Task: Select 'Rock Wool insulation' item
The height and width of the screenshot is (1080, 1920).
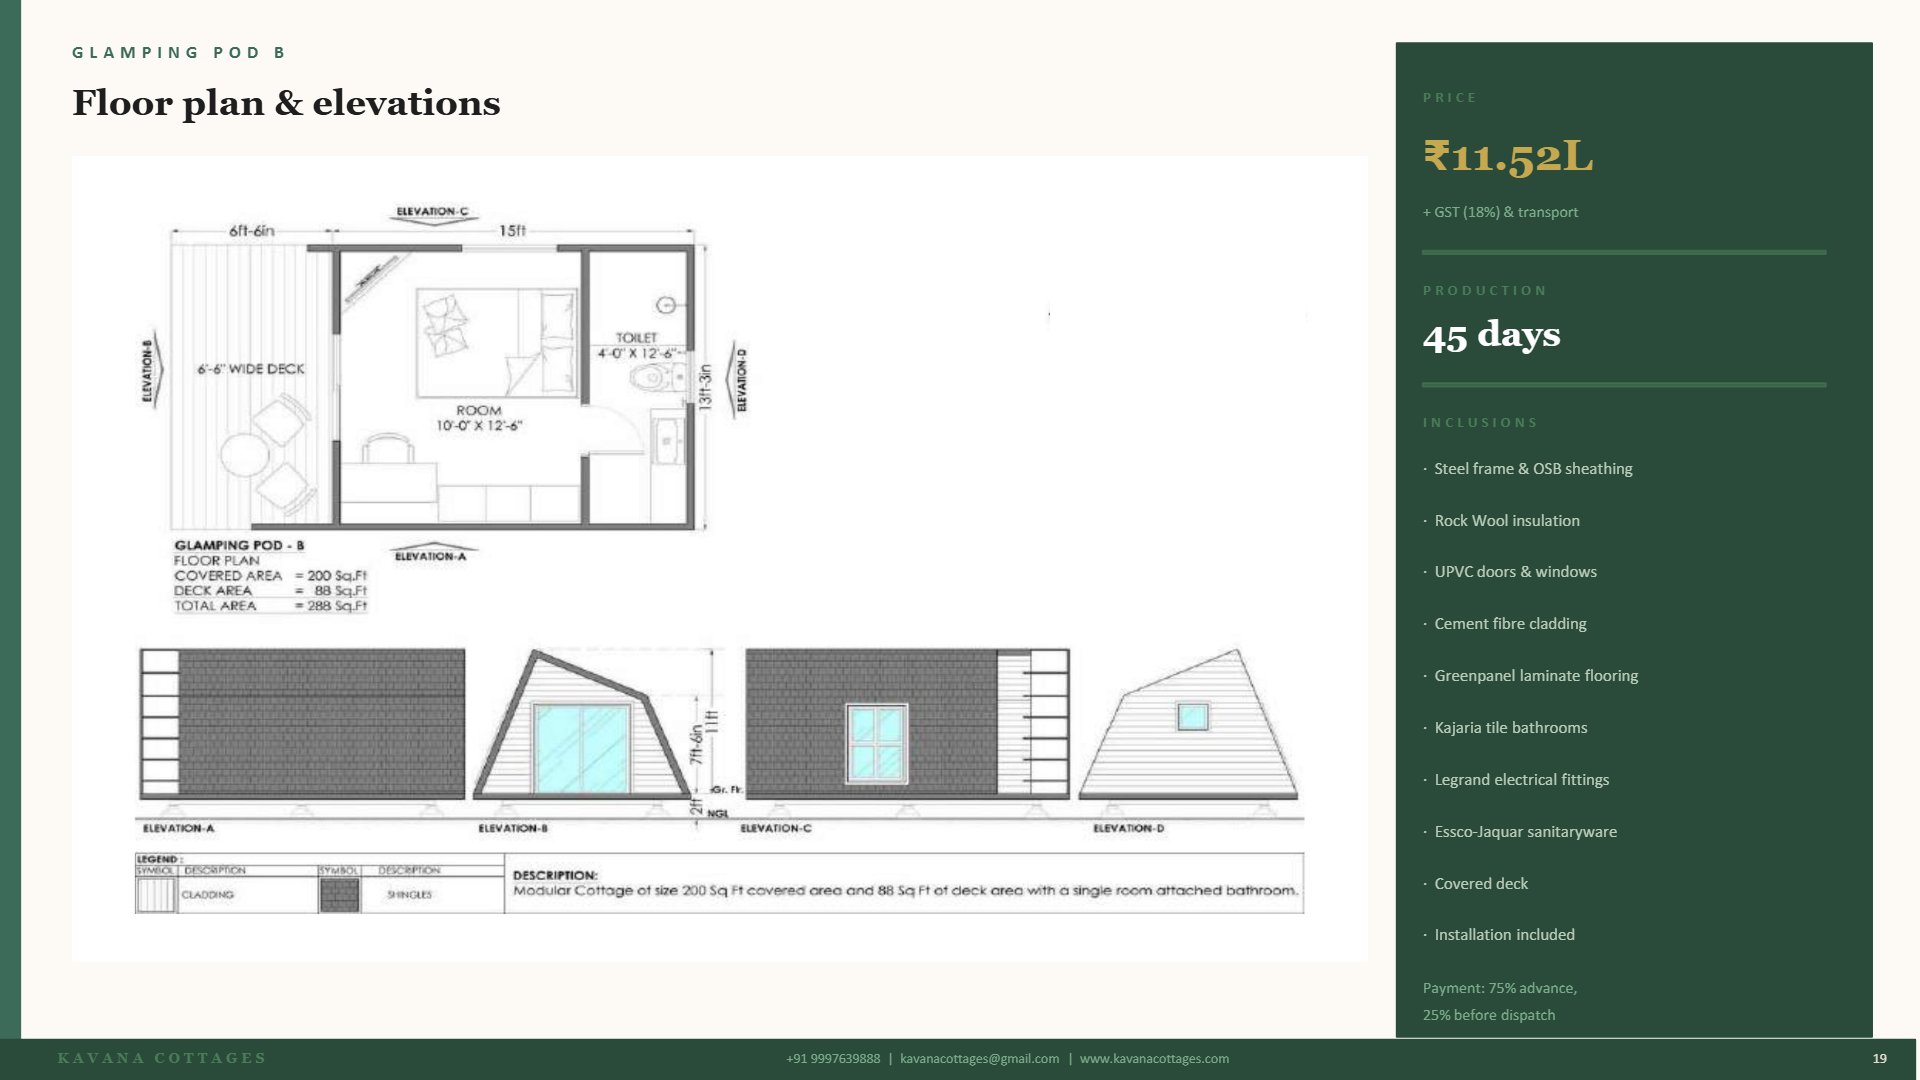Action: (1507, 521)
